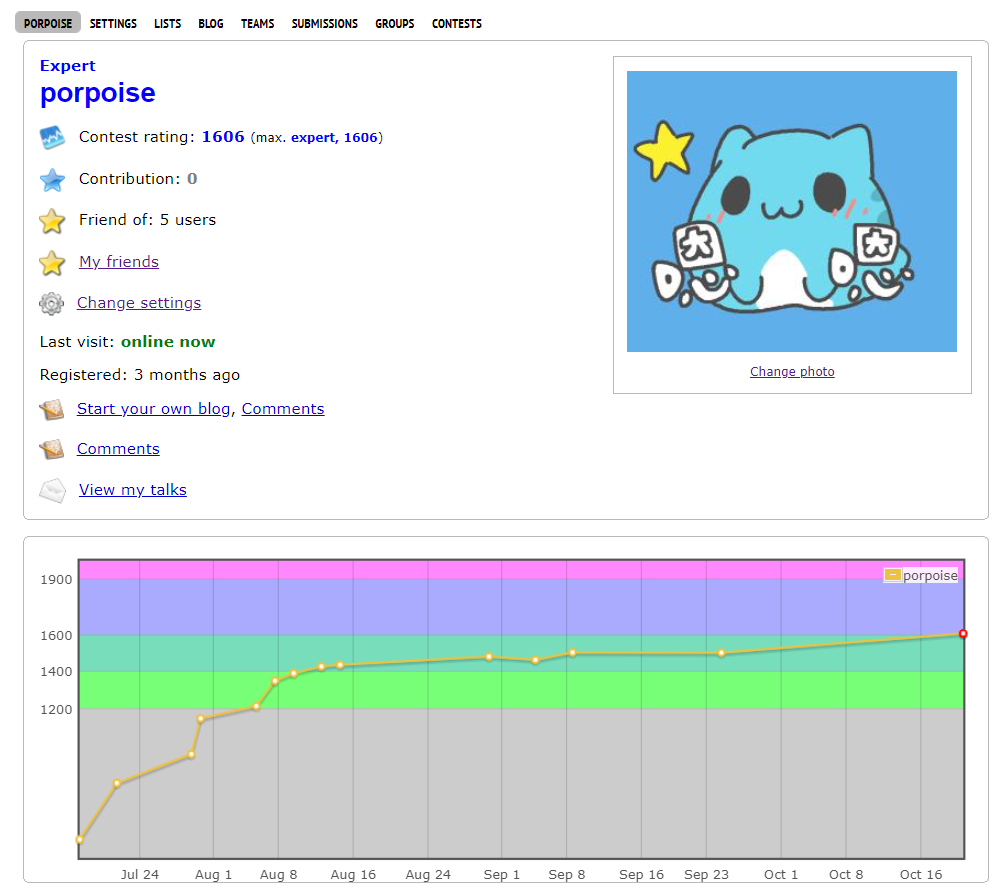Open Comments link next to Start your own blog

283,409
